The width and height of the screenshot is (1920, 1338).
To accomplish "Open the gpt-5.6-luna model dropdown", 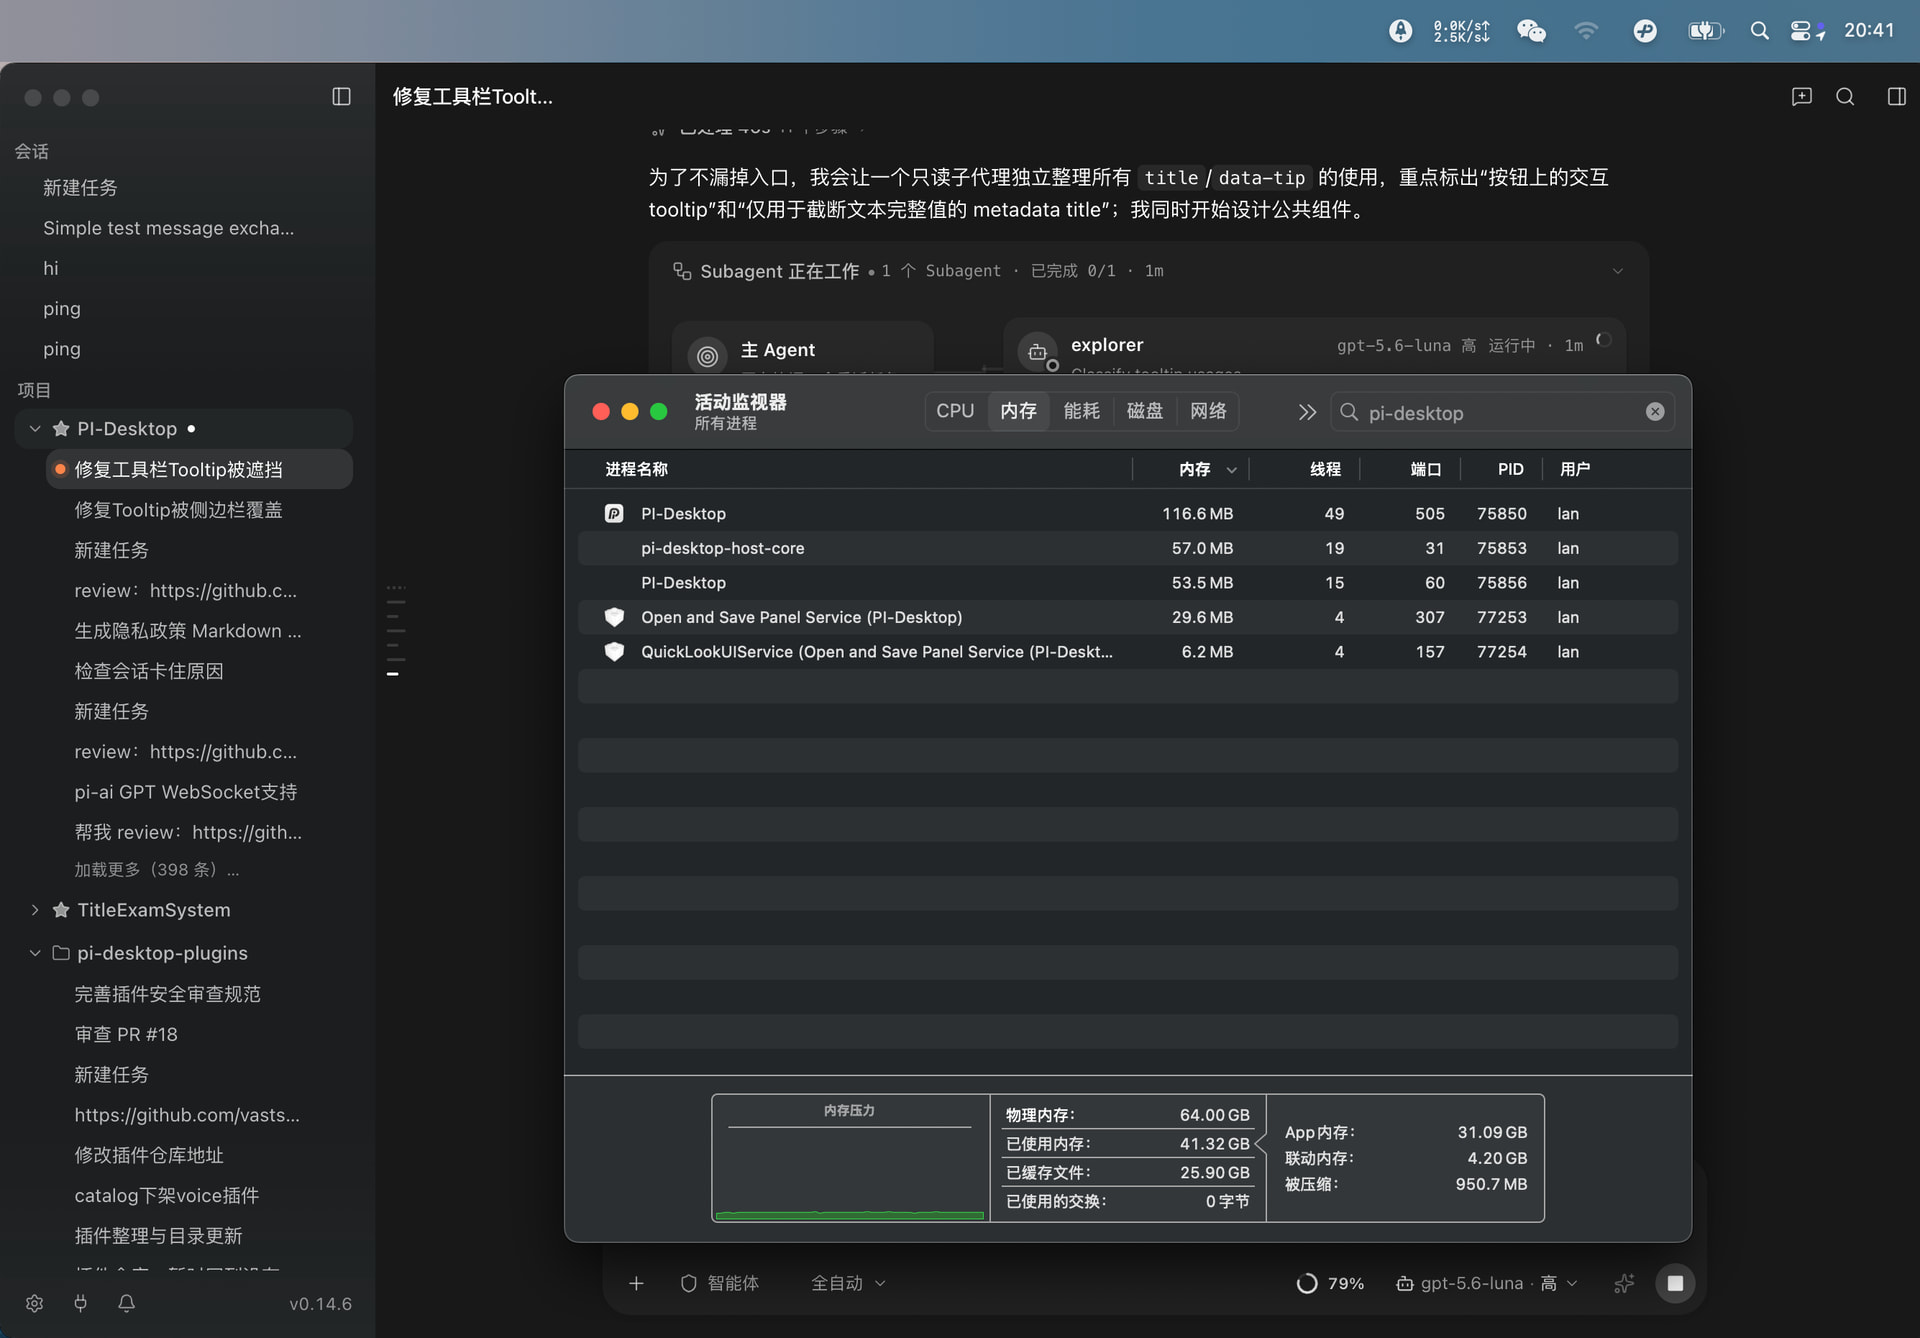I will point(1487,1283).
